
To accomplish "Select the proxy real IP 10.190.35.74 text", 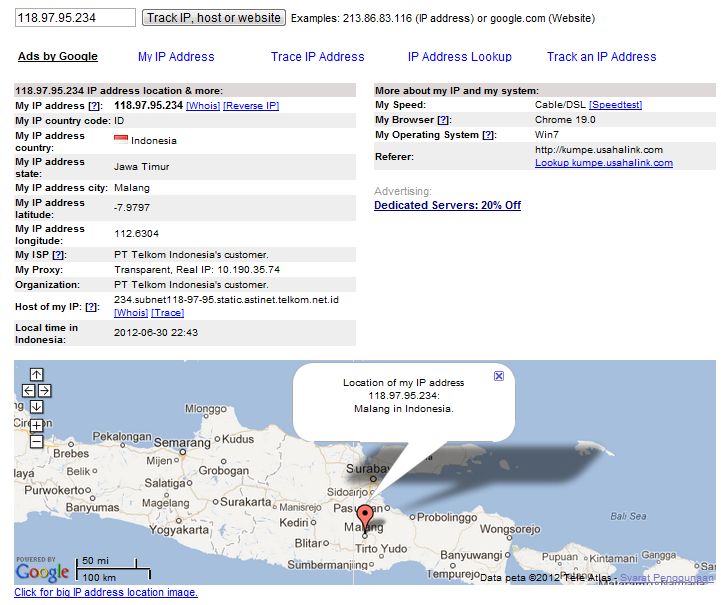I will [x=249, y=270].
